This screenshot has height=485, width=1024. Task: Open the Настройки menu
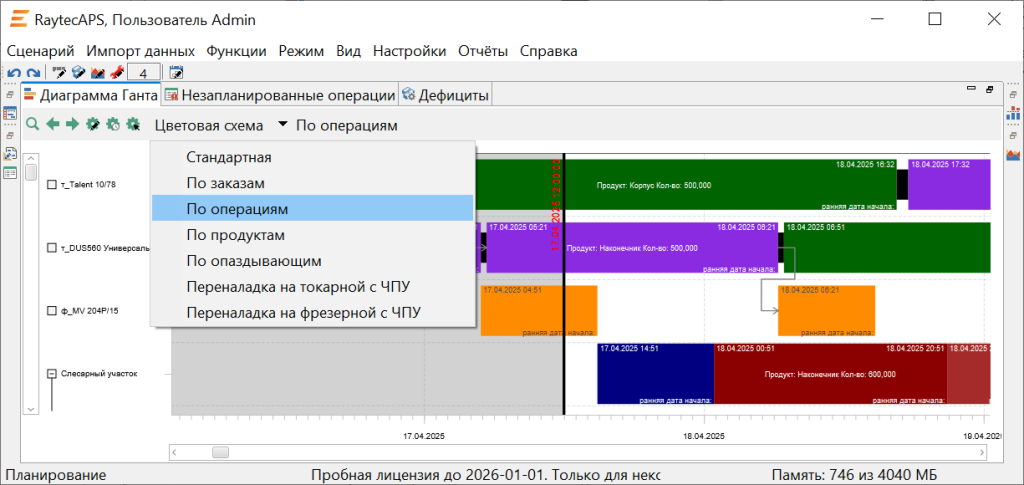409,51
